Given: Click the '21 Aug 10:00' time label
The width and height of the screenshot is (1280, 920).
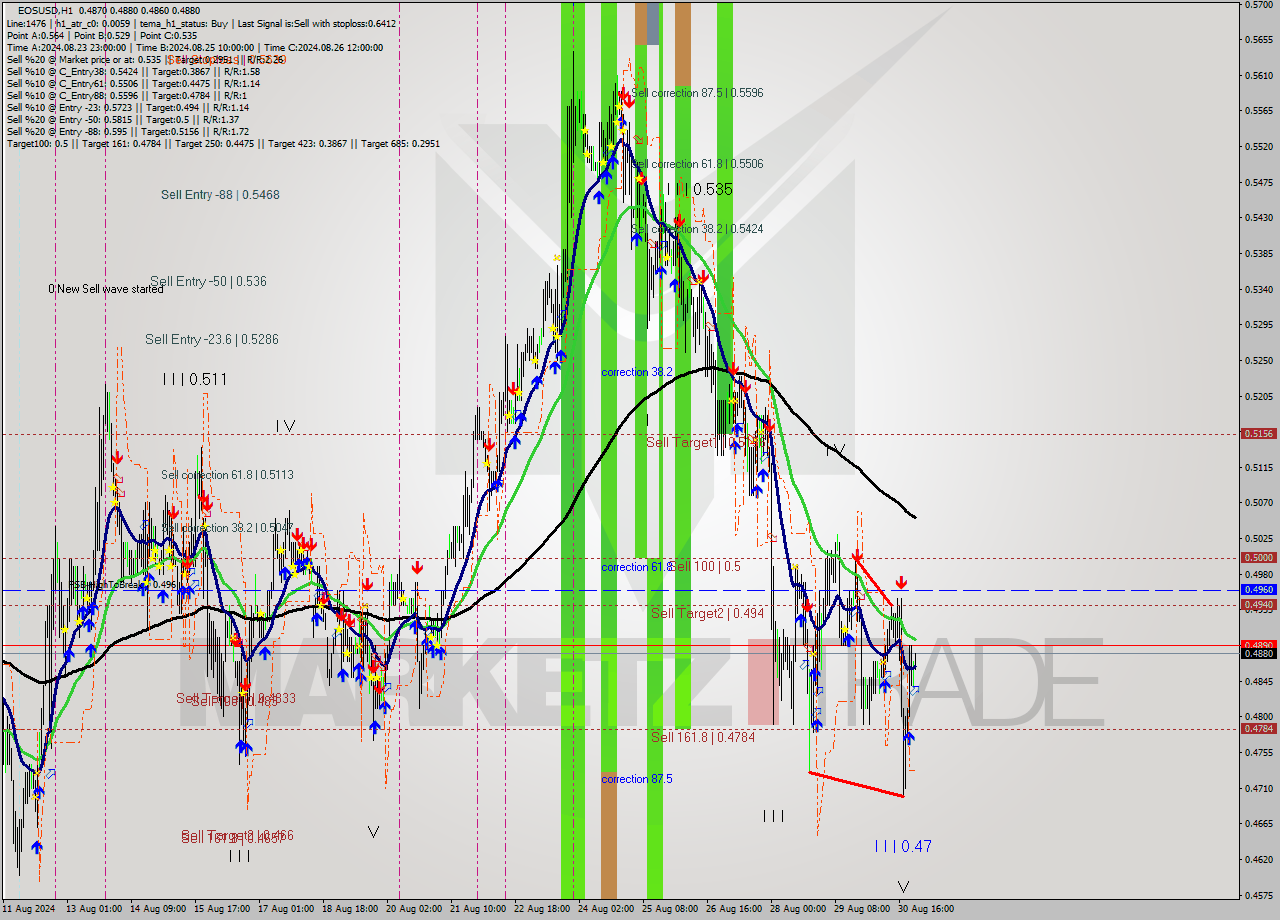Looking at the screenshot, I should (x=478, y=909).
